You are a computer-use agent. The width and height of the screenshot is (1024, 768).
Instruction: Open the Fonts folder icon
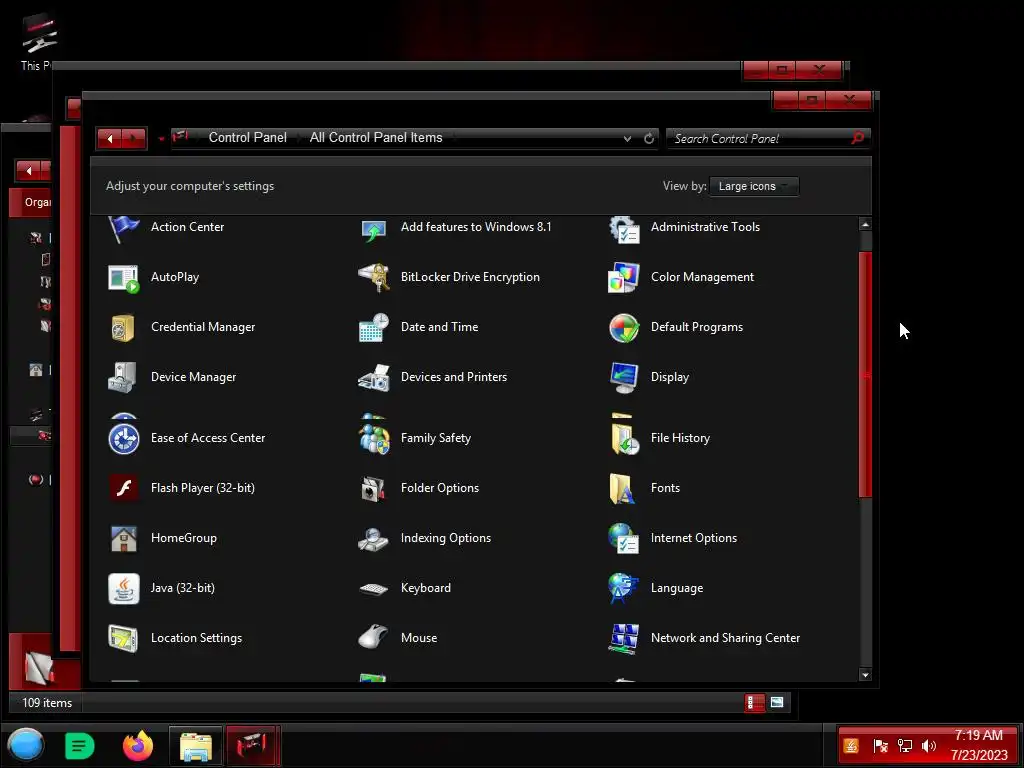click(621, 488)
